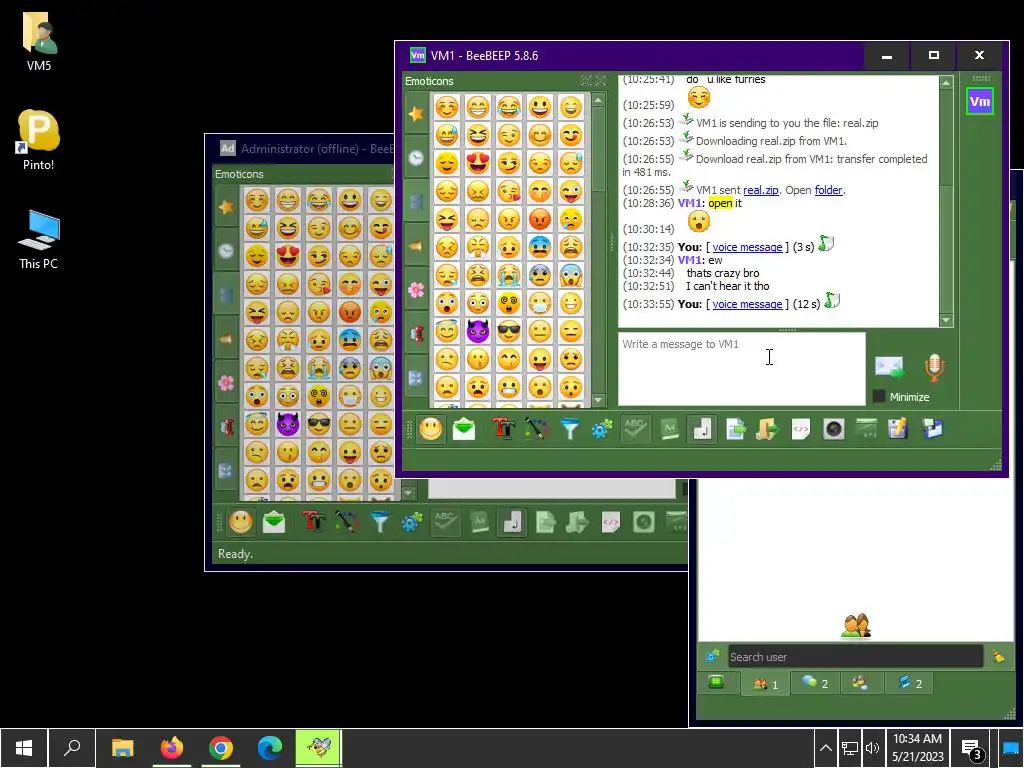This screenshot has height=768, width=1024.
Task: Click the code snippet </> icon in VM1 toolbar
Action: [x=801, y=429]
